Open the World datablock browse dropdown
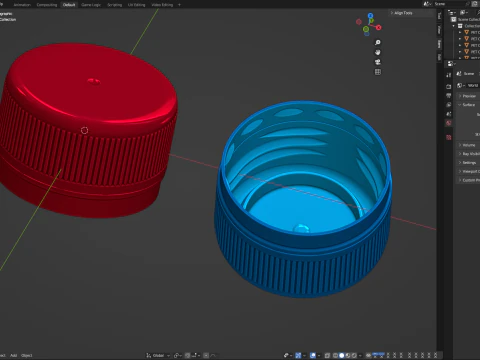 click(x=461, y=85)
